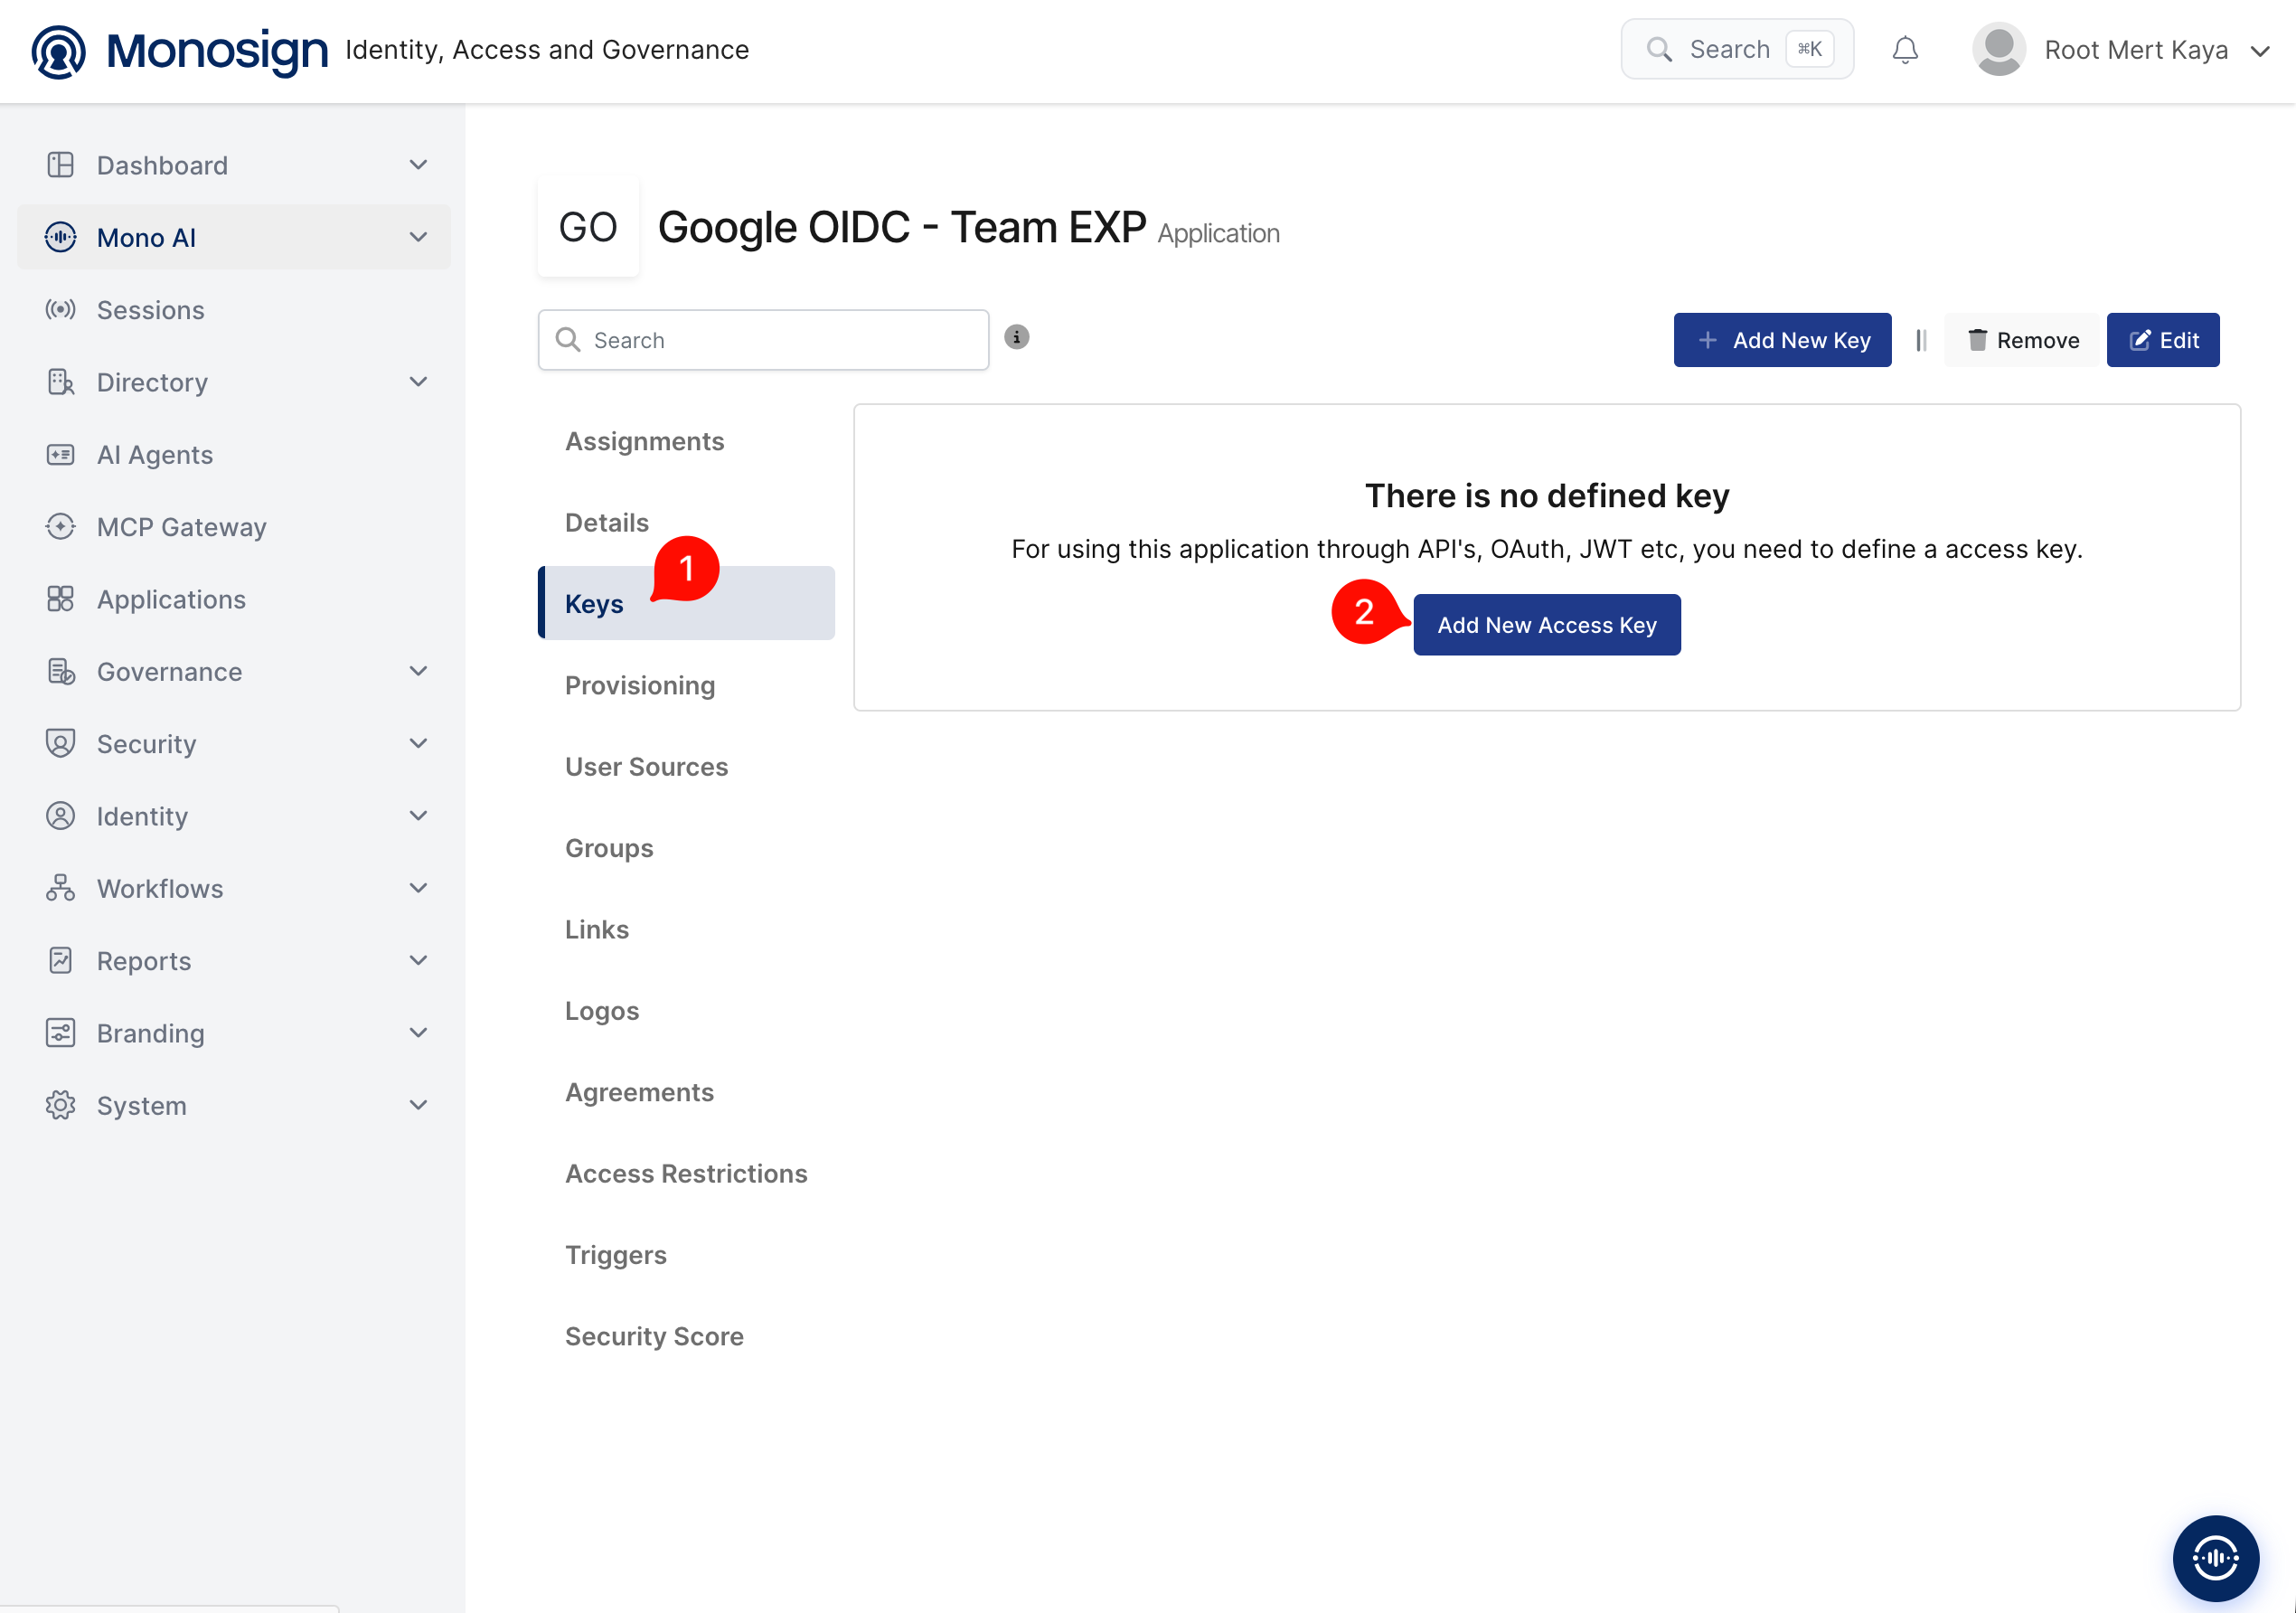Click the Workflows sidebar icon

pyautogui.click(x=60, y=889)
